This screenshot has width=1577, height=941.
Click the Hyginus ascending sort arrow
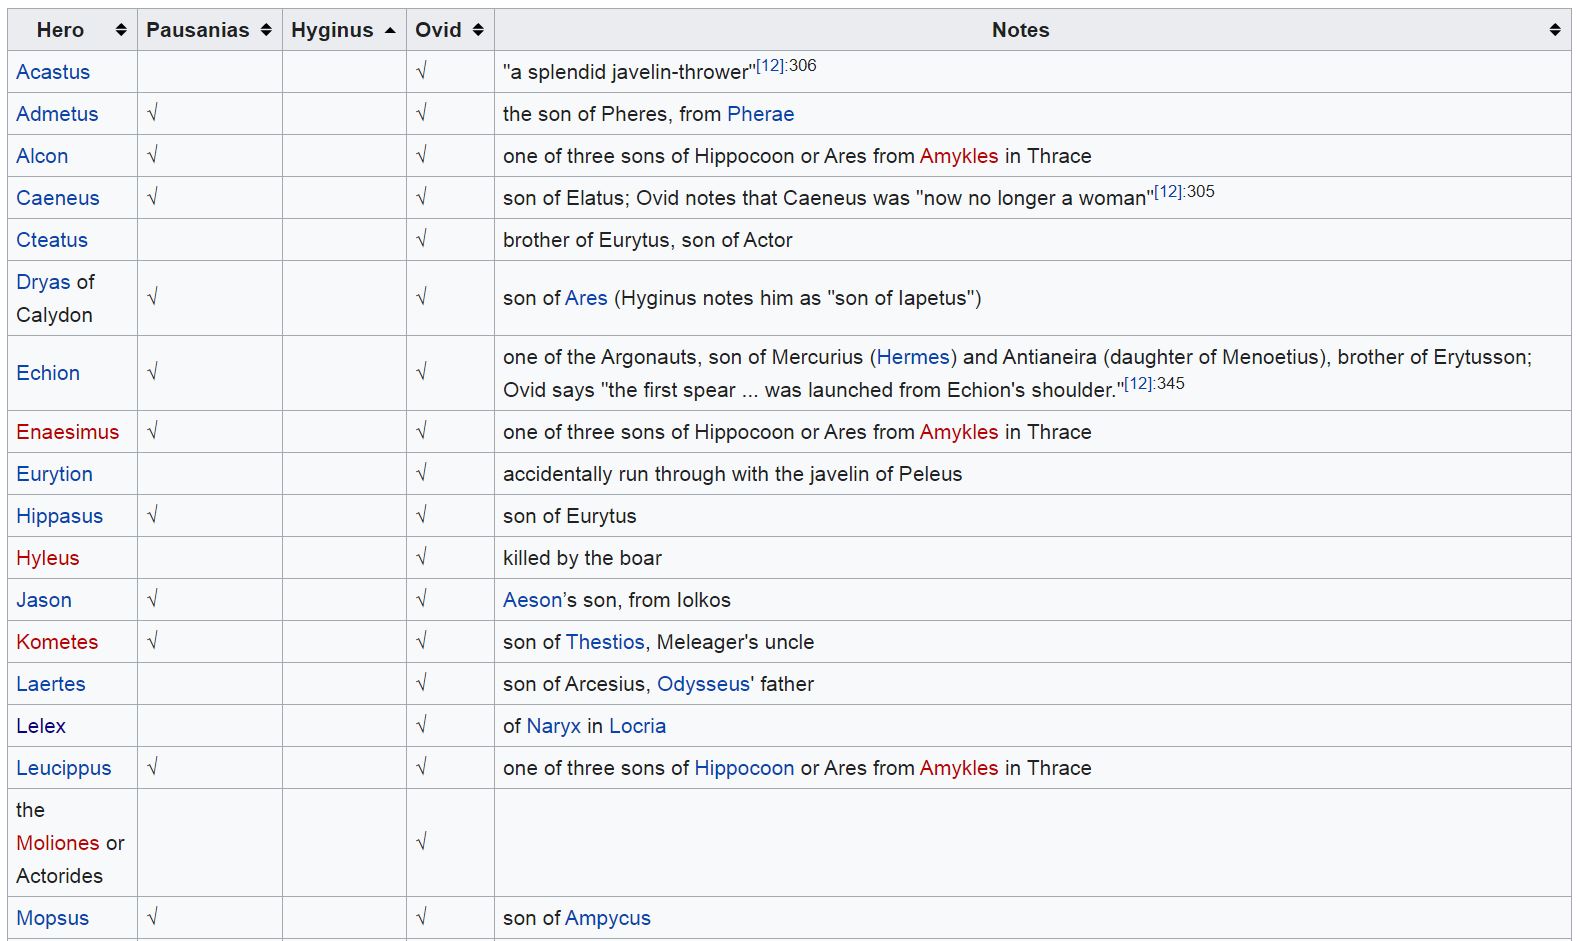pyautogui.click(x=390, y=30)
